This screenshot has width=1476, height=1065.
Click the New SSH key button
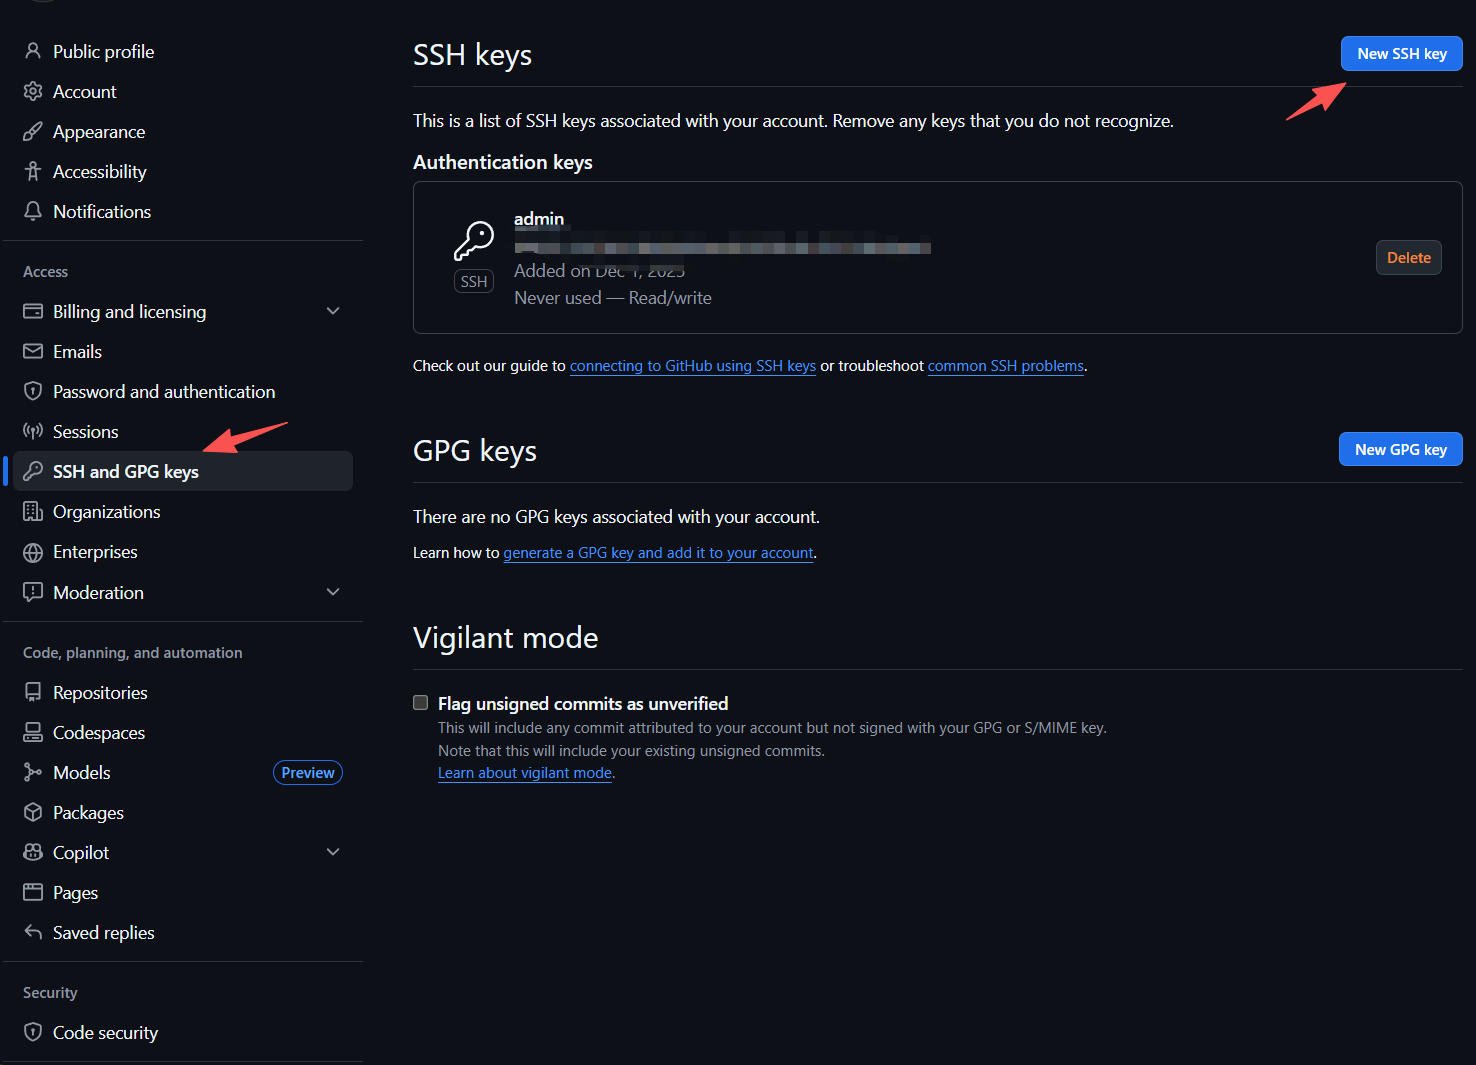click(x=1401, y=54)
